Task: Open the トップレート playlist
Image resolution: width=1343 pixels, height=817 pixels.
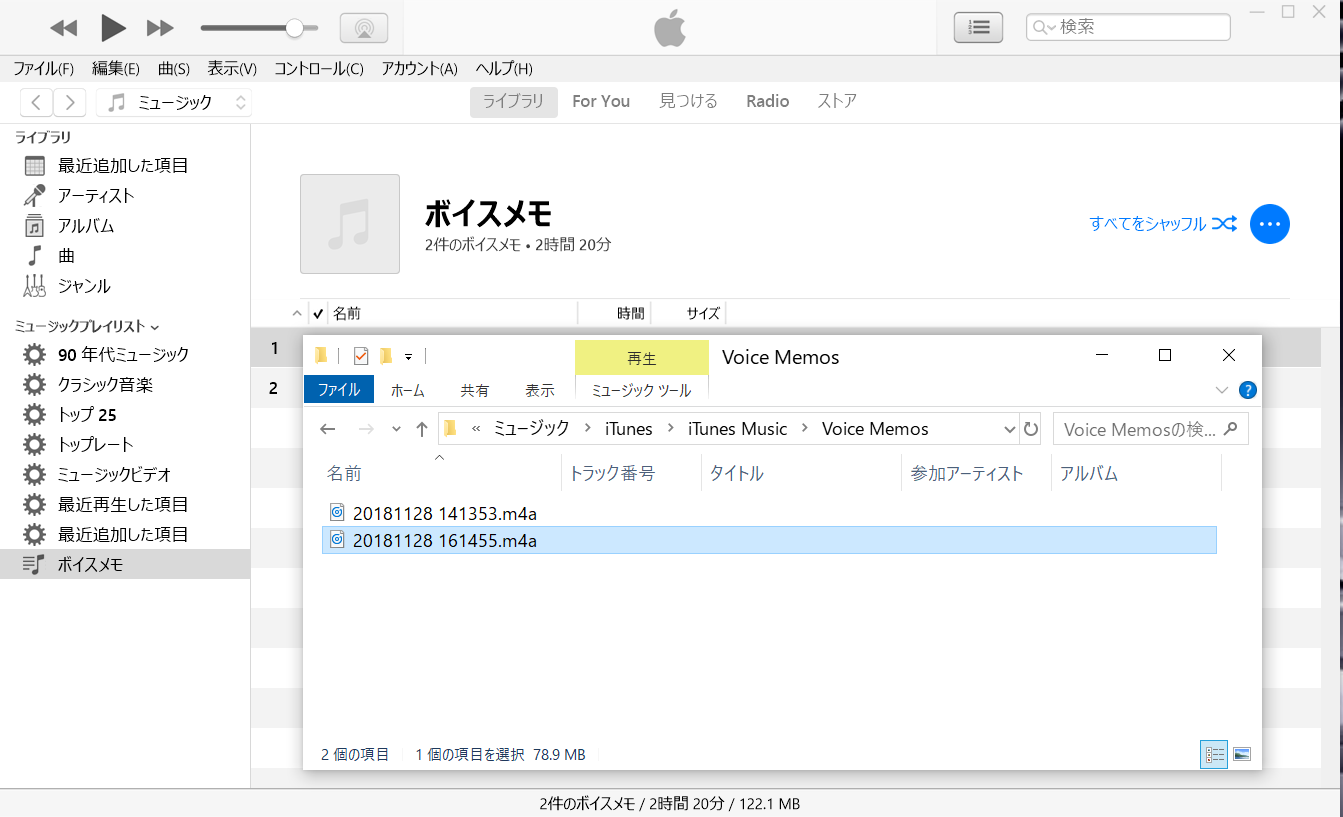Action: coord(125,444)
